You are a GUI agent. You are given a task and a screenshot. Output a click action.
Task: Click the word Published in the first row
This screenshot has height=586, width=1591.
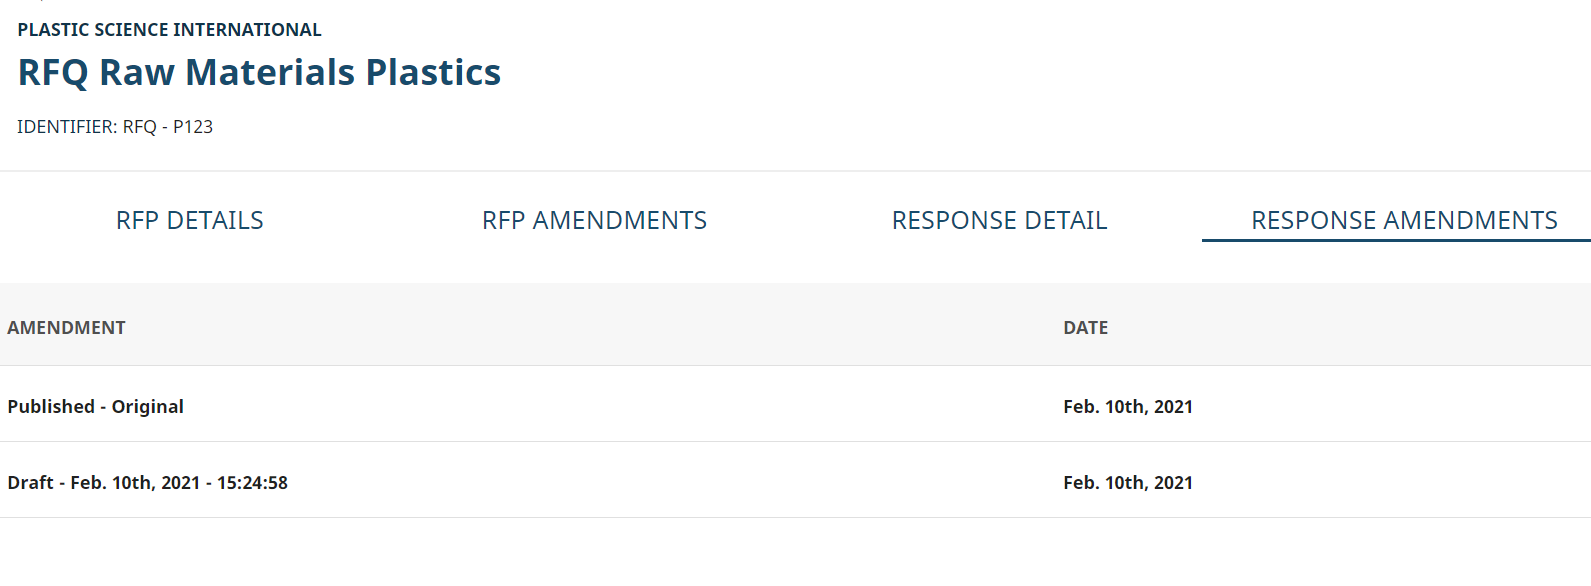[x=51, y=407]
